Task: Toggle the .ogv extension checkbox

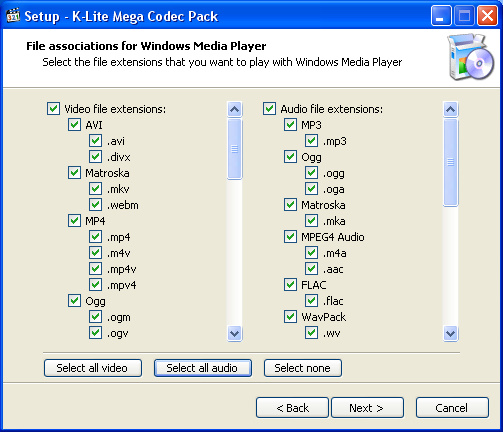Action: [x=95, y=333]
